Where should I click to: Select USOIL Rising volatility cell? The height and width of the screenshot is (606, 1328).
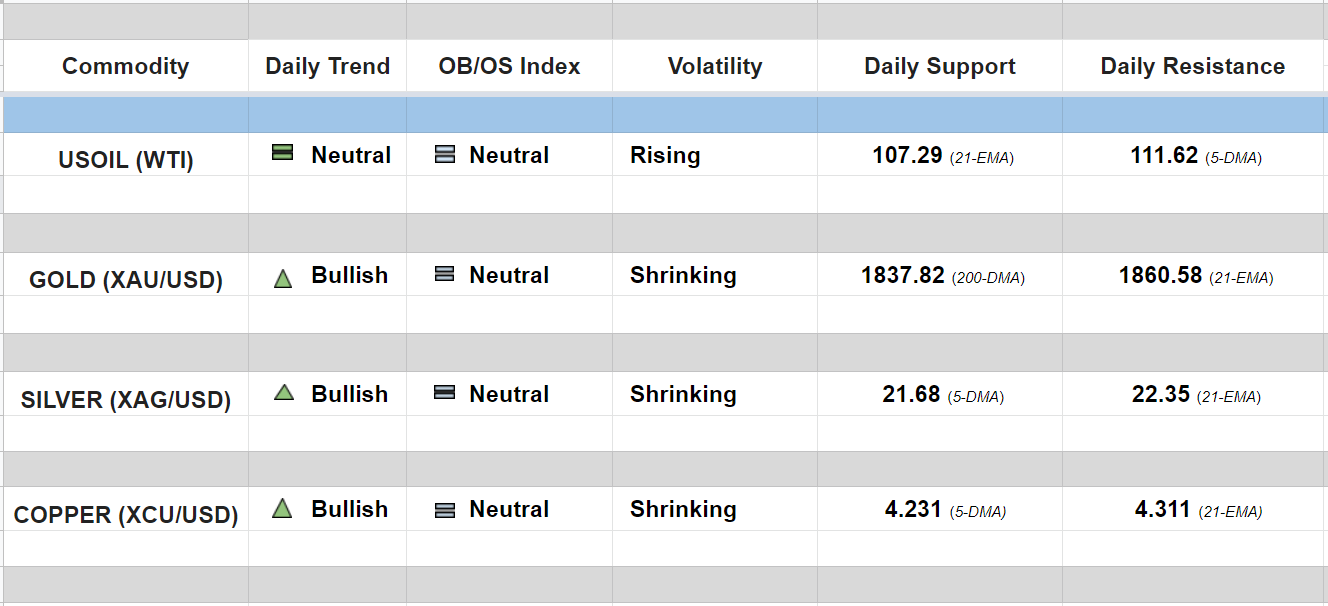tap(665, 156)
